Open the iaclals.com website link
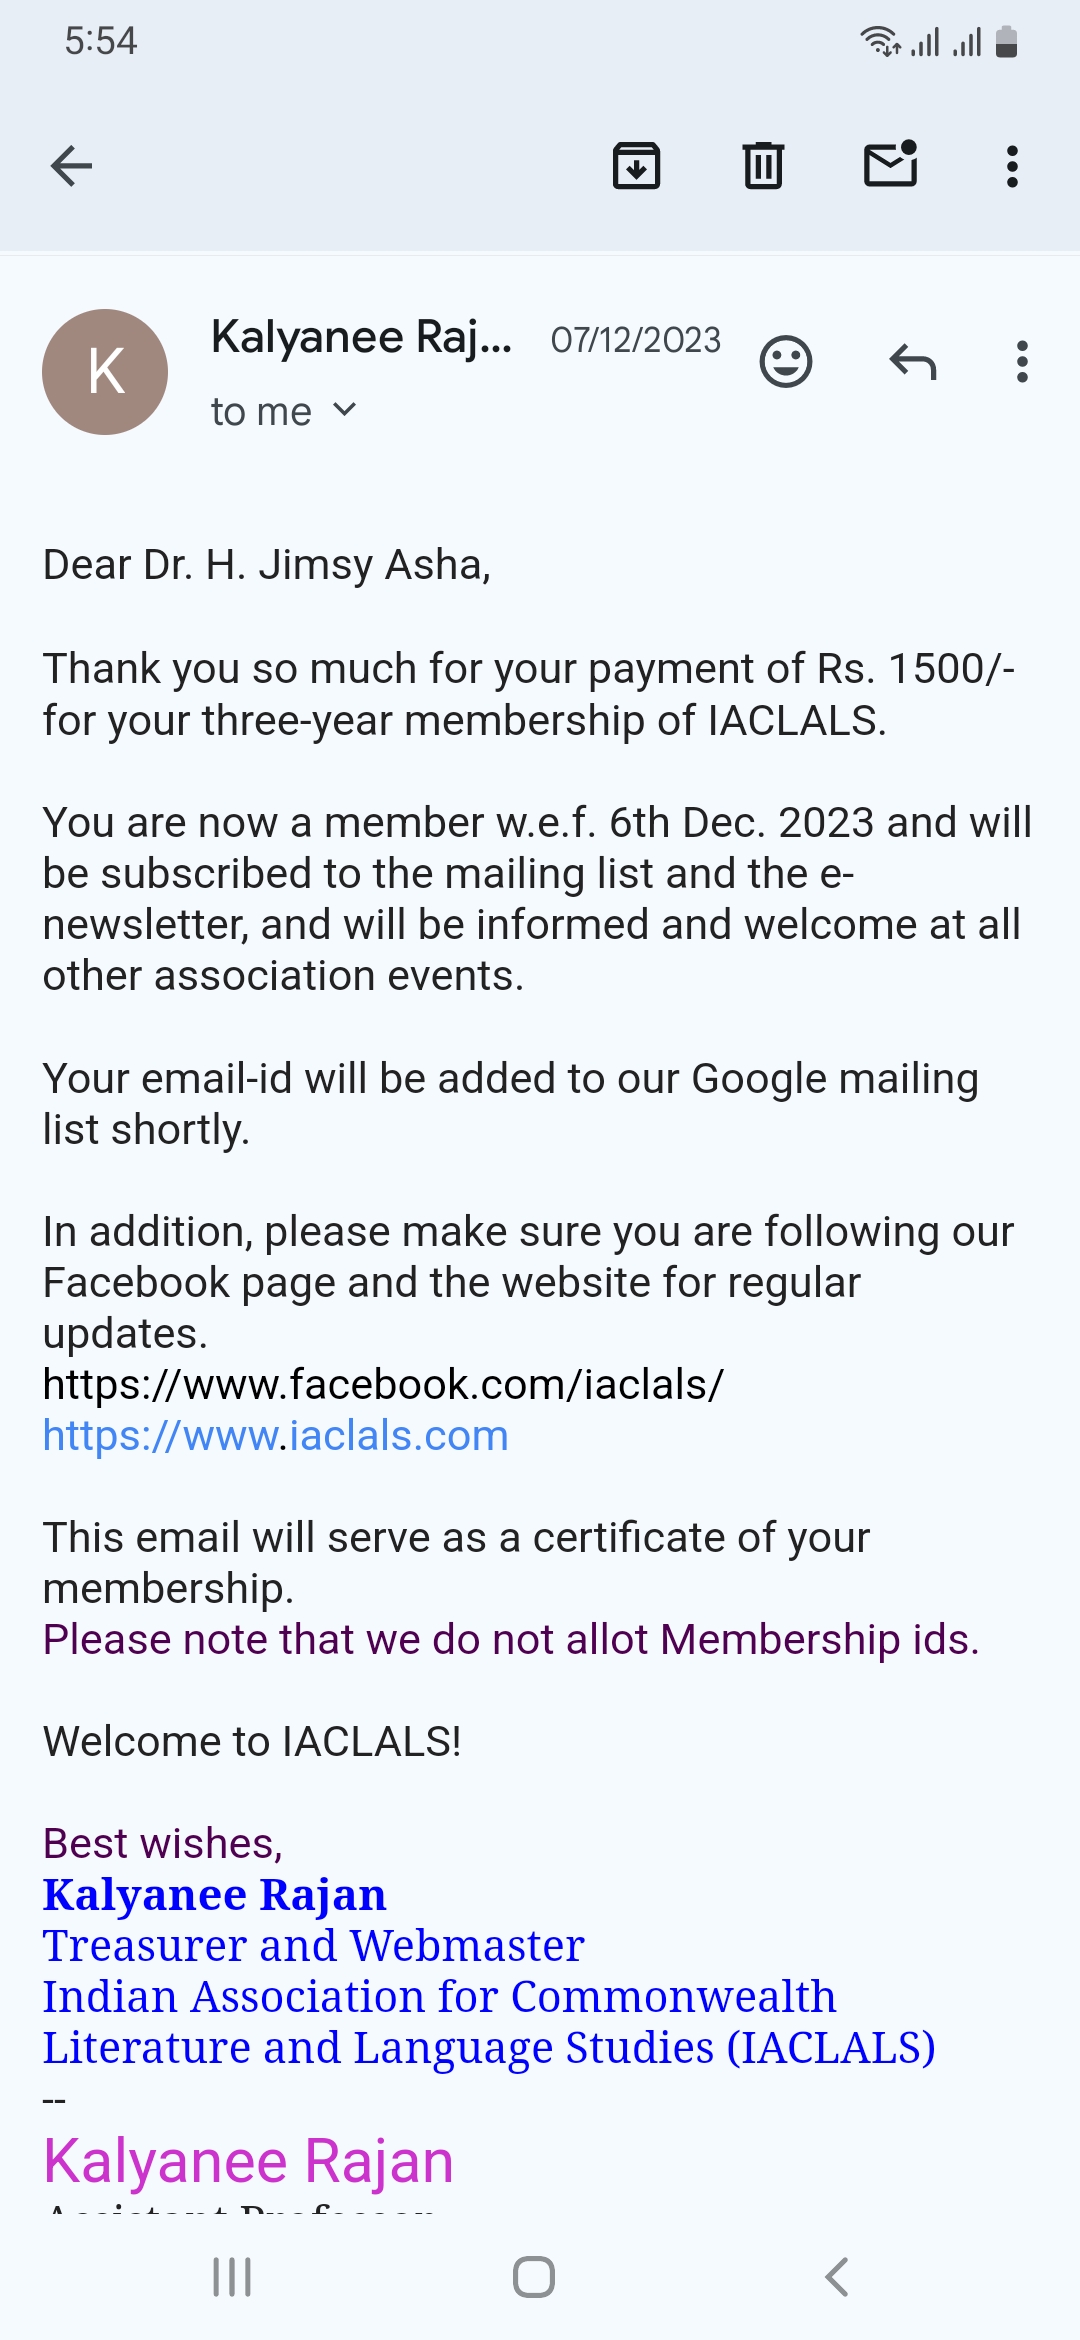The height and width of the screenshot is (2340, 1080). tap(276, 1436)
